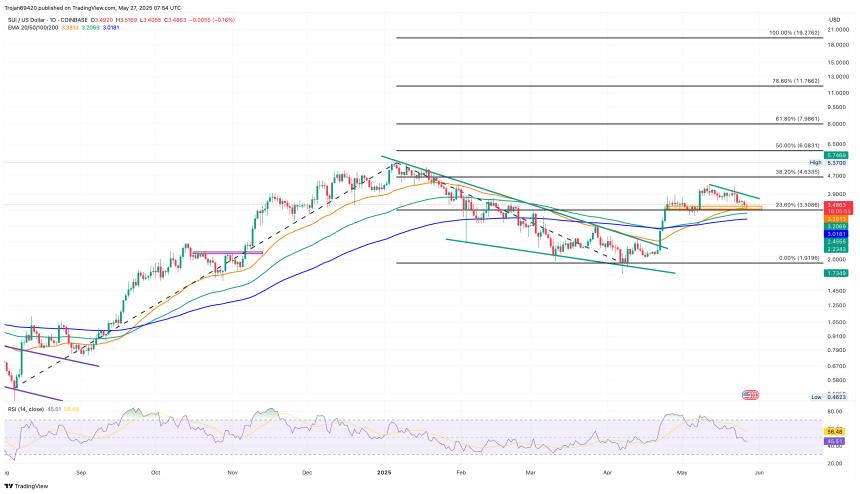860x494 pixels.
Task: Select the pink horizontal resistance zone drawing
Action: coord(227,253)
